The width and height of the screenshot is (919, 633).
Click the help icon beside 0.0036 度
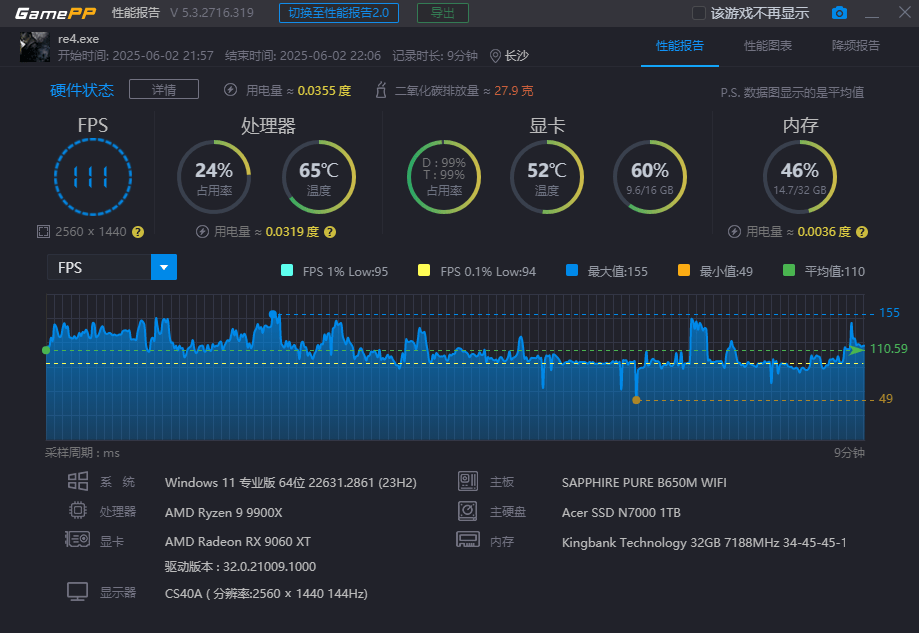pyautogui.click(x=862, y=232)
